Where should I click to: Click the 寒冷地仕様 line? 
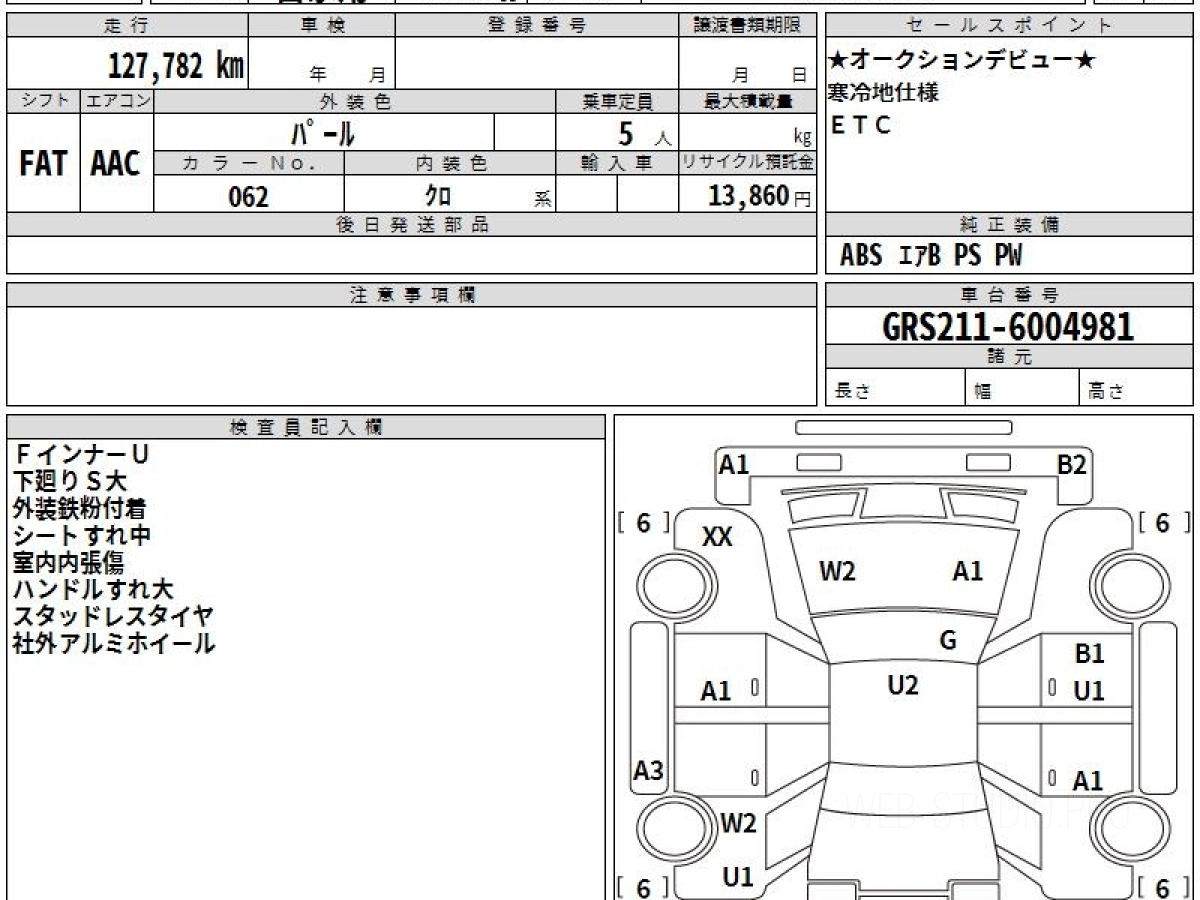click(884, 93)
